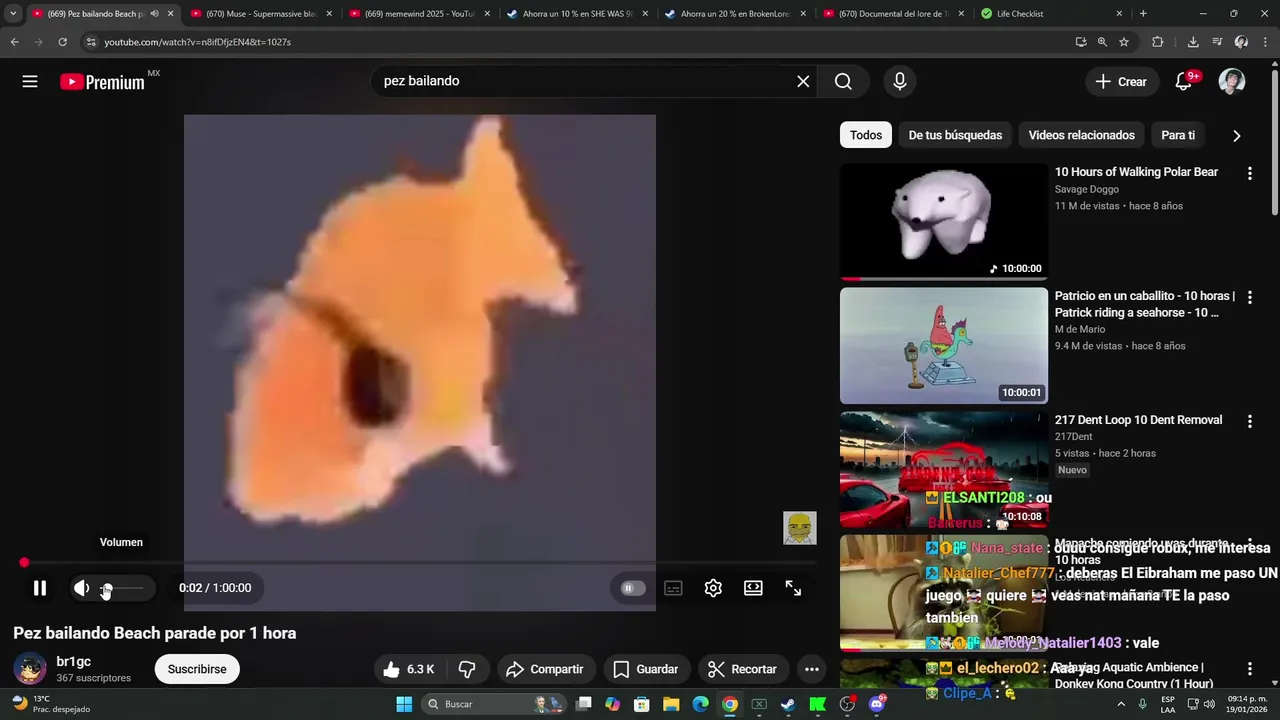Select the Todos filter chip
The image size is (1280, 720).
pyautogui.click(x=866, y=135)
